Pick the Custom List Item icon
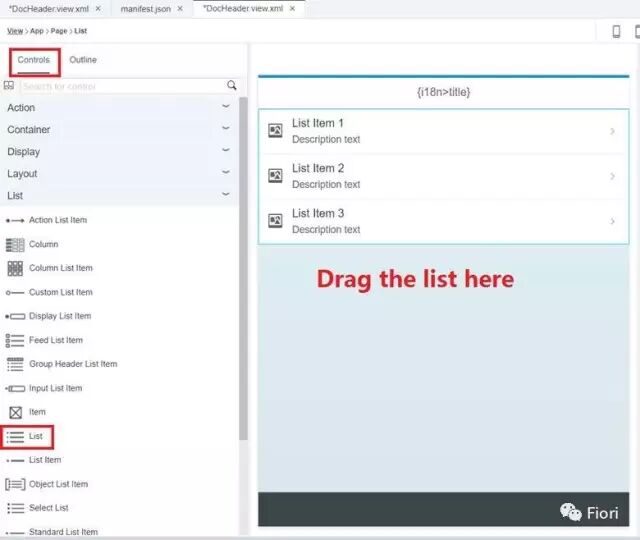This screenshot has width=640, height=540. (15, 293)
